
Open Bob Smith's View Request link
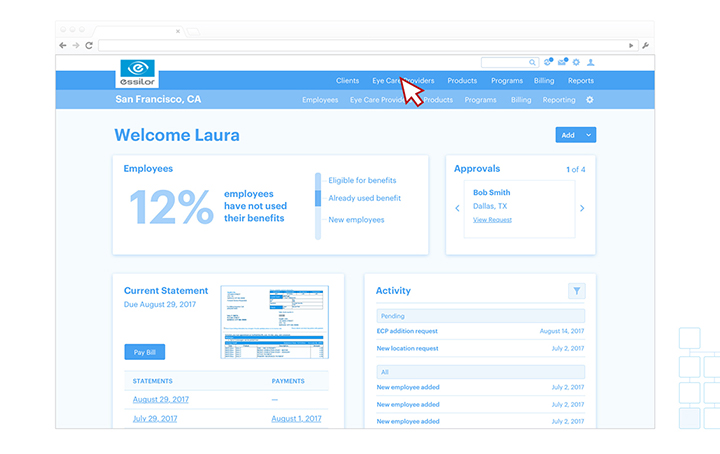[x=492, y=219]
